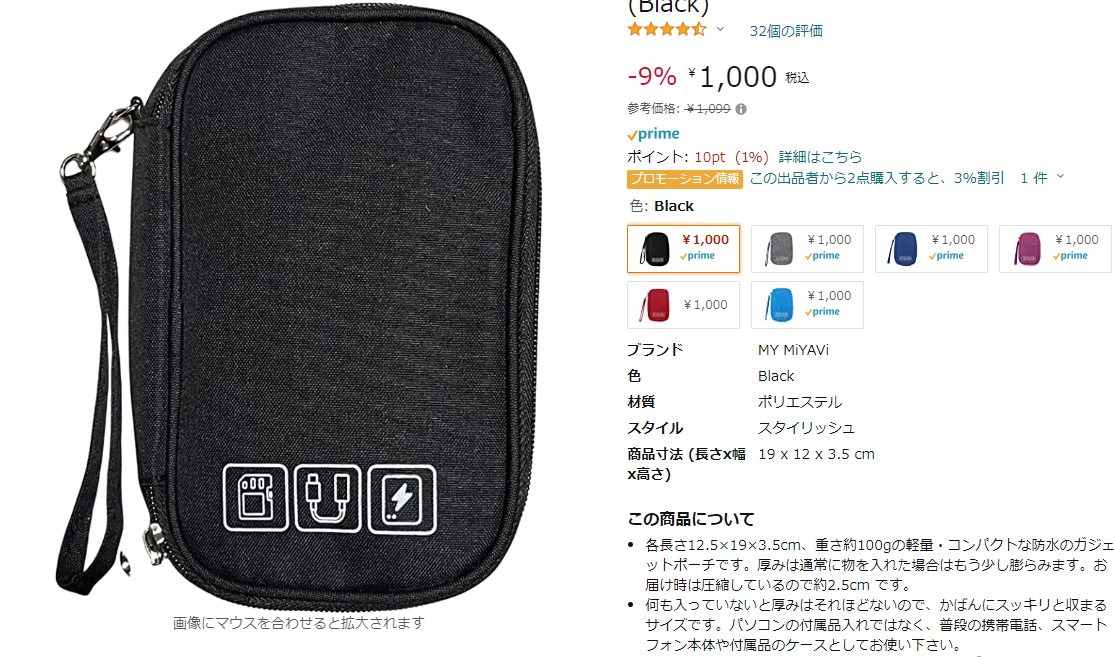Click the charging phone icon on pouch
Viewport: 1115px width, 657px height.
(402, 498)
